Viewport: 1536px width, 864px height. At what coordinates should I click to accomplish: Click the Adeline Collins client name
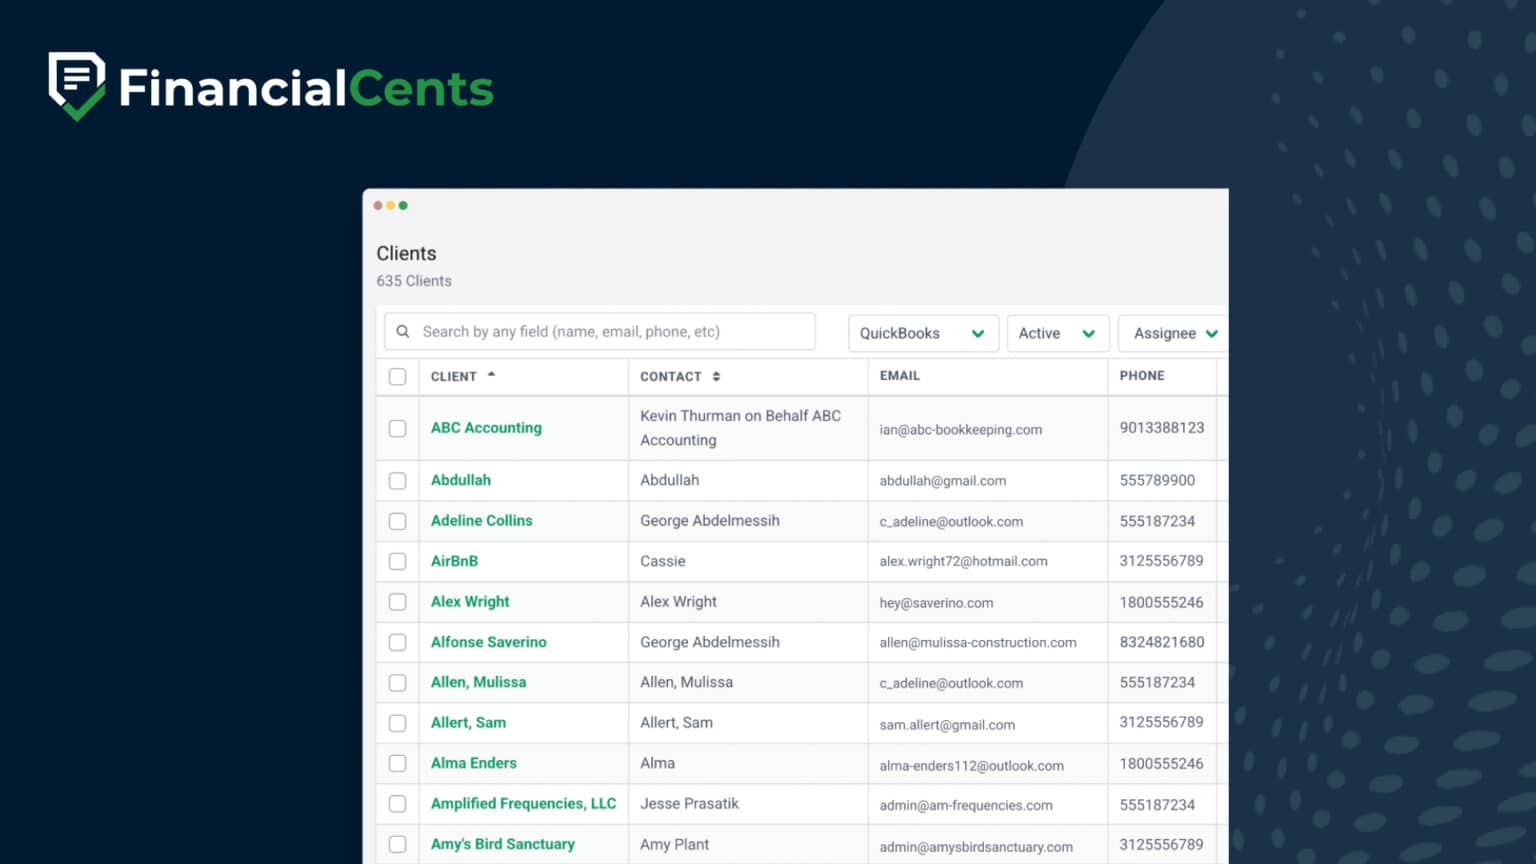(481, 521)
